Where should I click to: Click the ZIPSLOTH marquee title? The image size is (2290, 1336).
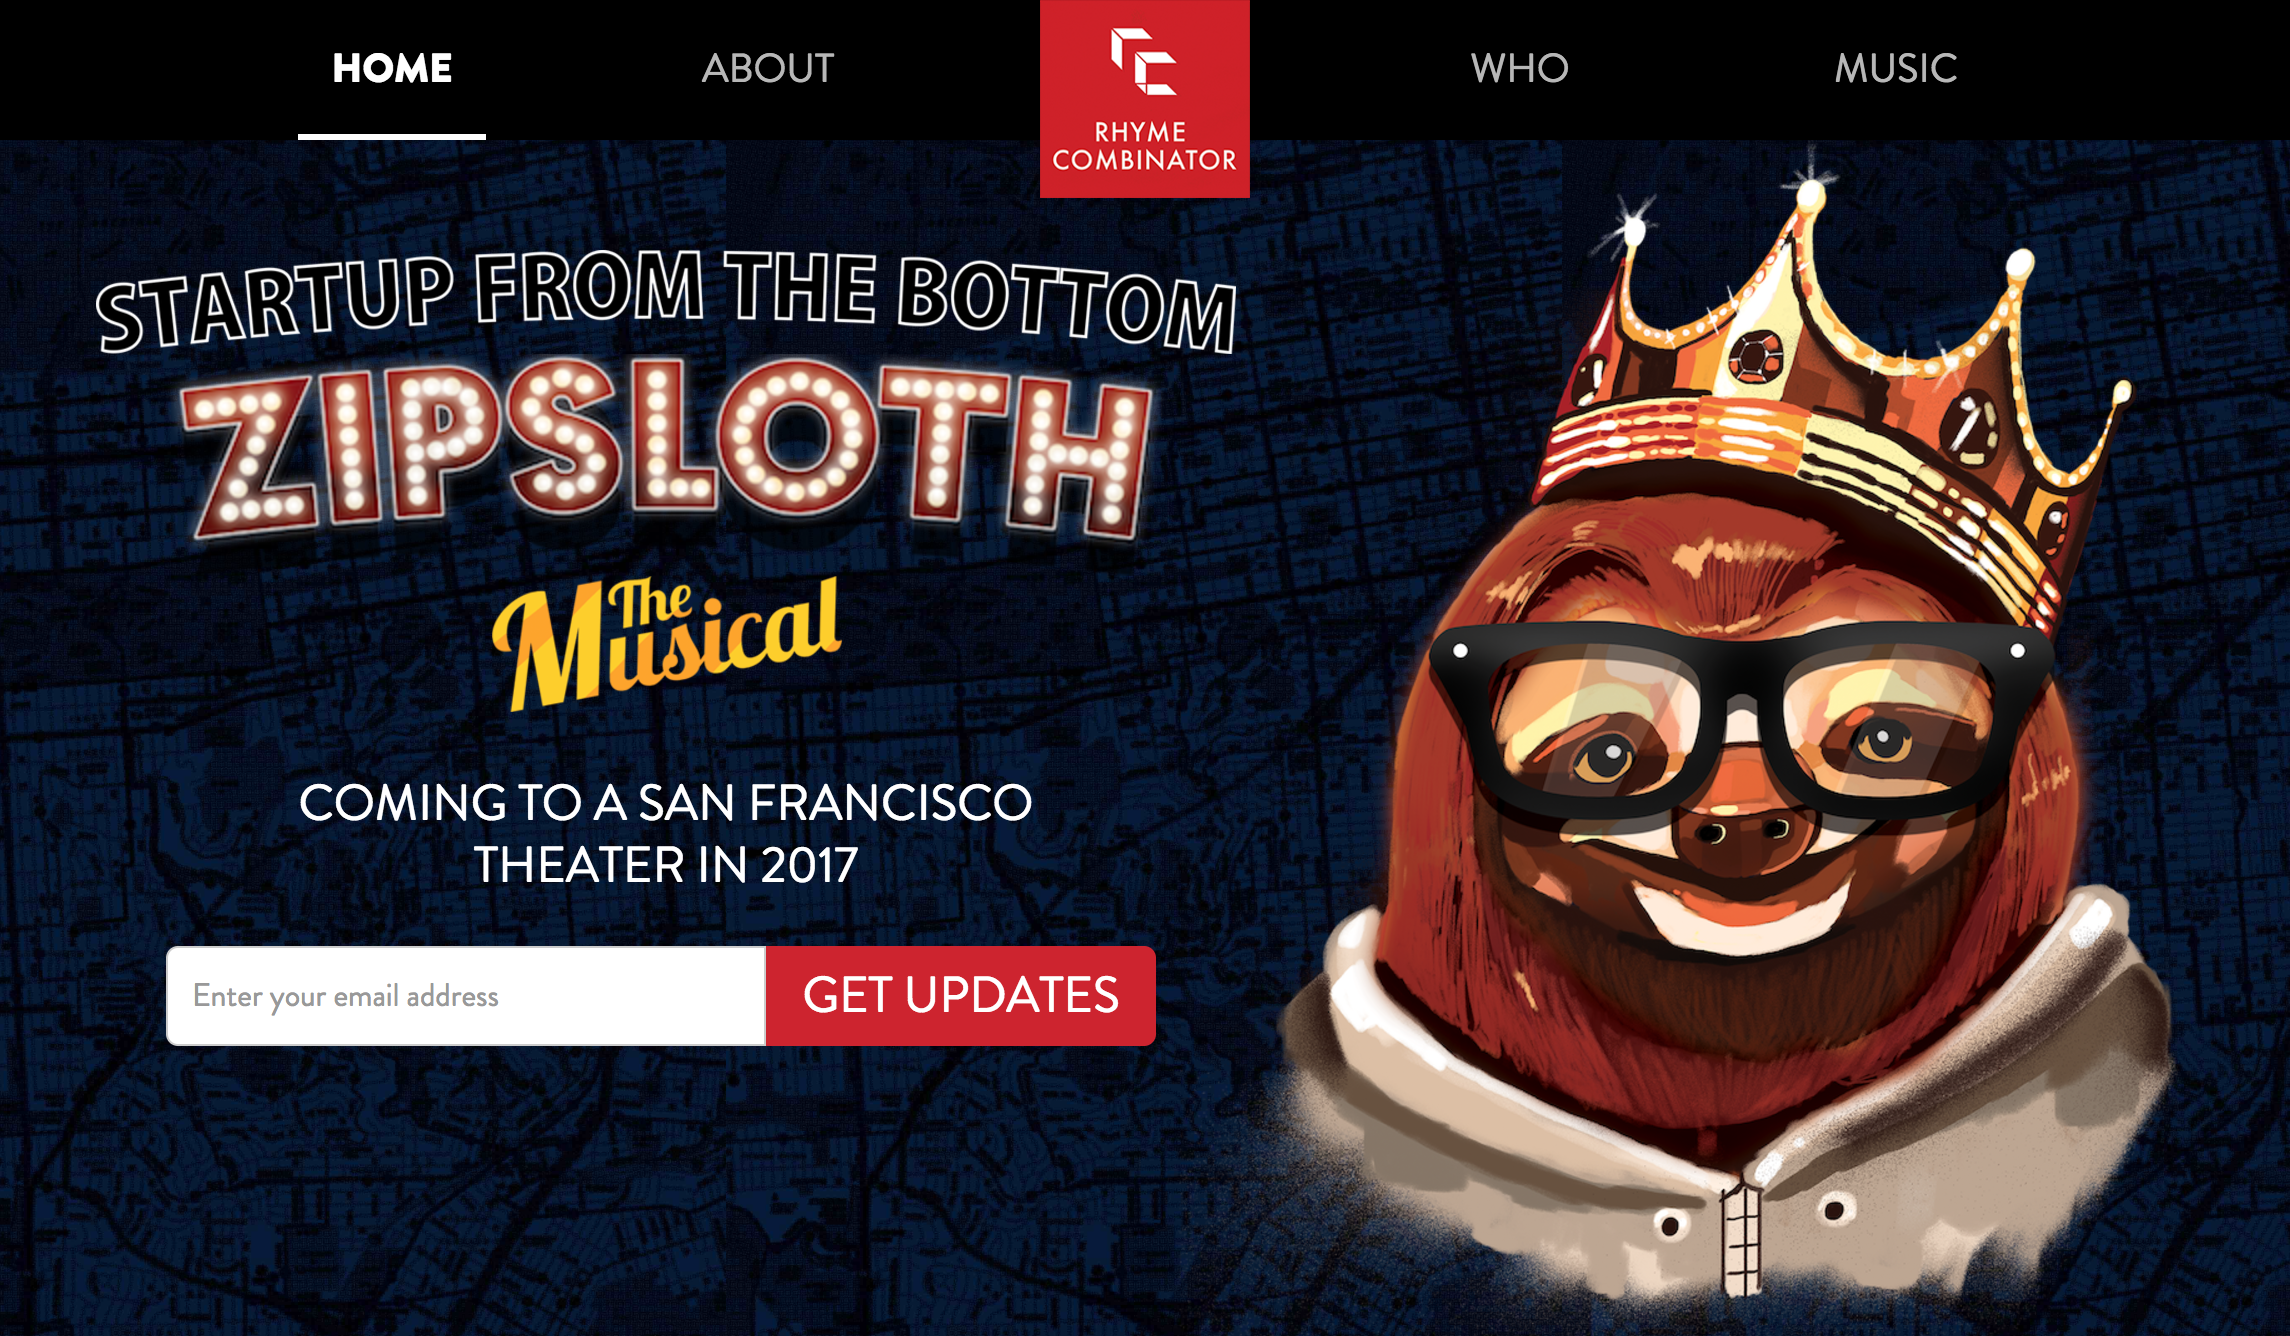point(667,449)
